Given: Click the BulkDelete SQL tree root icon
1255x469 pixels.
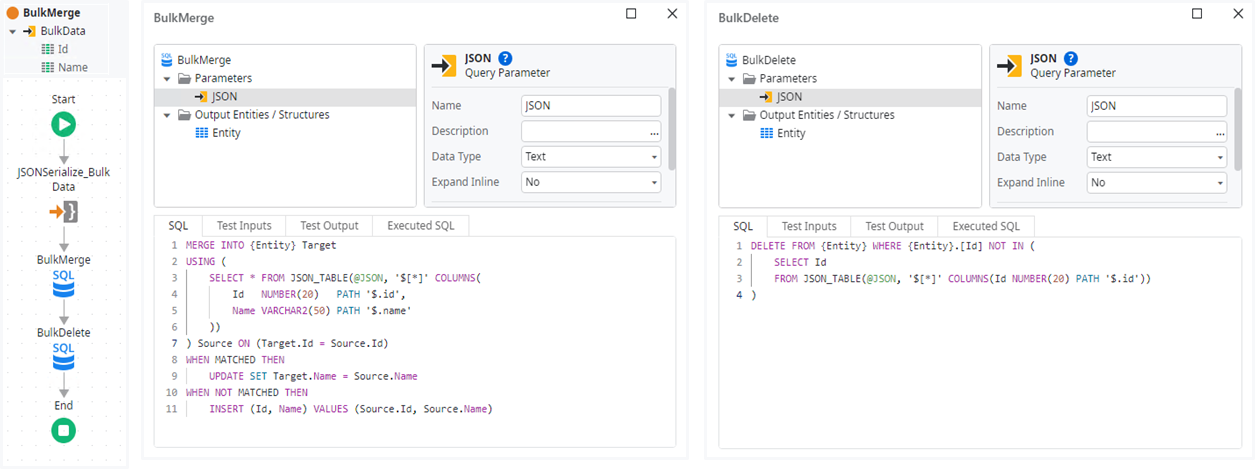Looking at the screenshot, I should [732, 60].
